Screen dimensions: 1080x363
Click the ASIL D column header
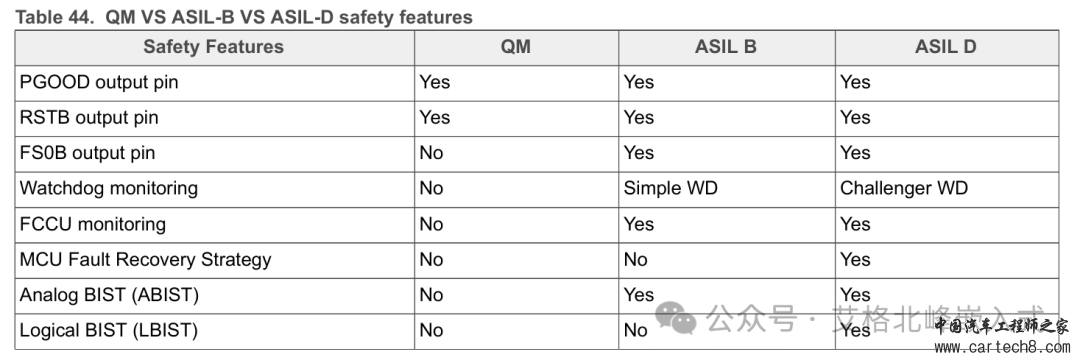point(946,47)
